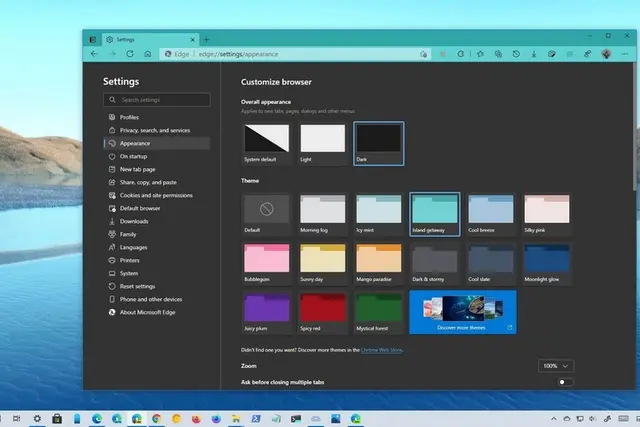Choose the Dark appearance option
The width and height of the screenshot is (640, 427).
click(379, 143)
